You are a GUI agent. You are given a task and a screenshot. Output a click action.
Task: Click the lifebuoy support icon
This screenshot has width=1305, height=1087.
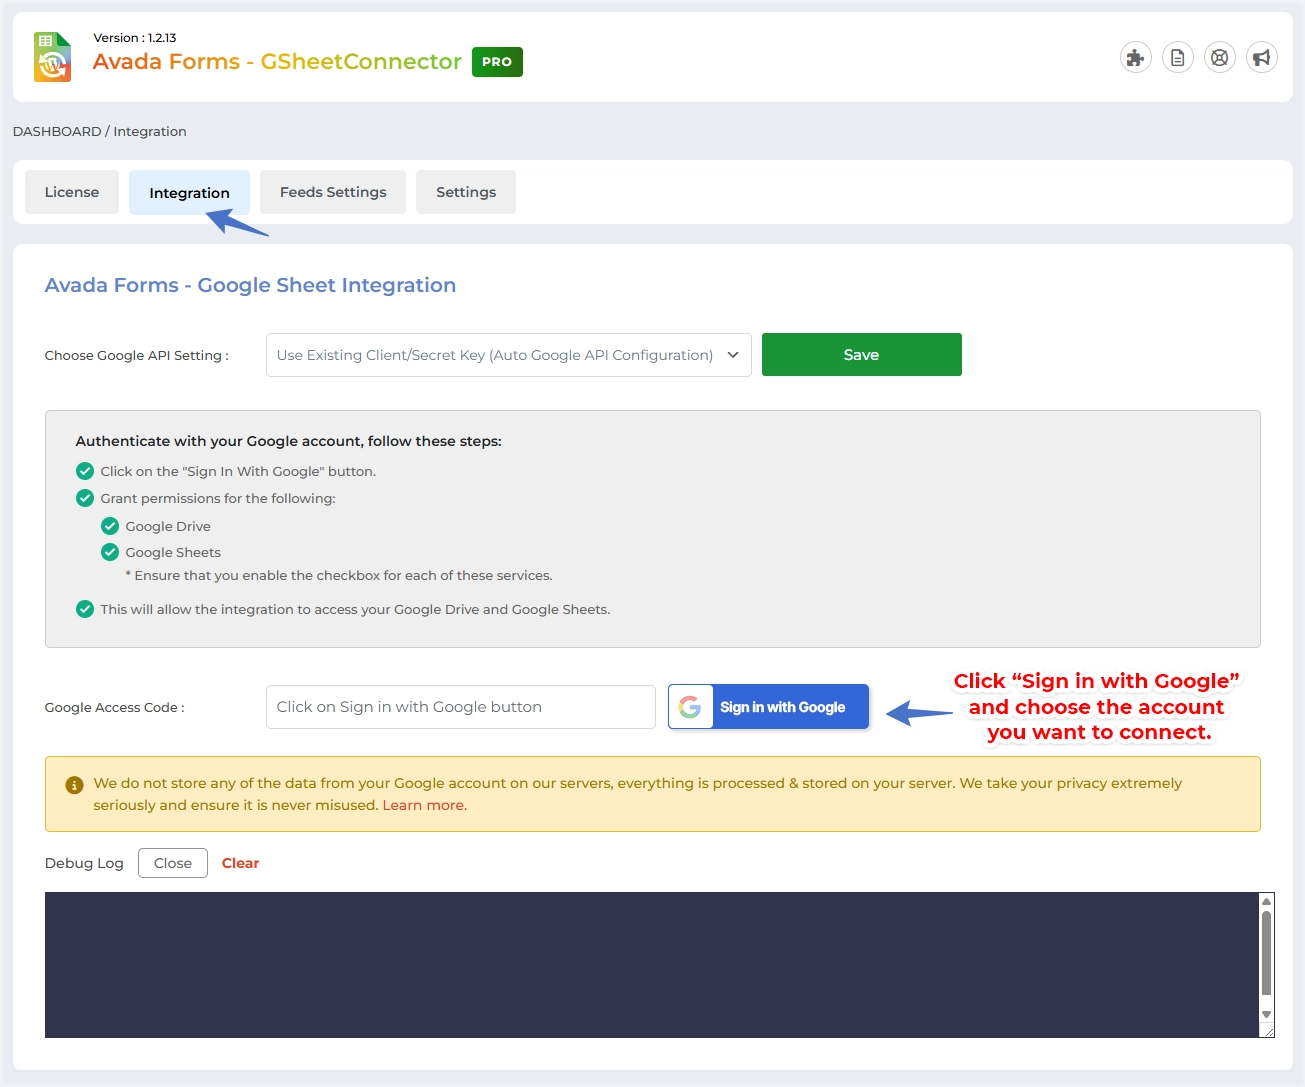pyautogui.click(x=1219, y=58)
